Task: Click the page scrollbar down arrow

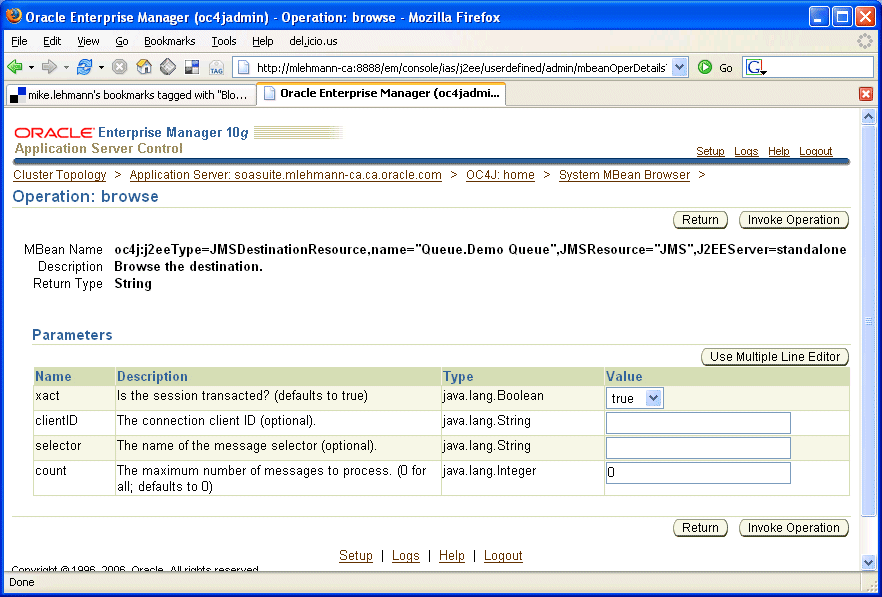Action: (x=868, y=562)
